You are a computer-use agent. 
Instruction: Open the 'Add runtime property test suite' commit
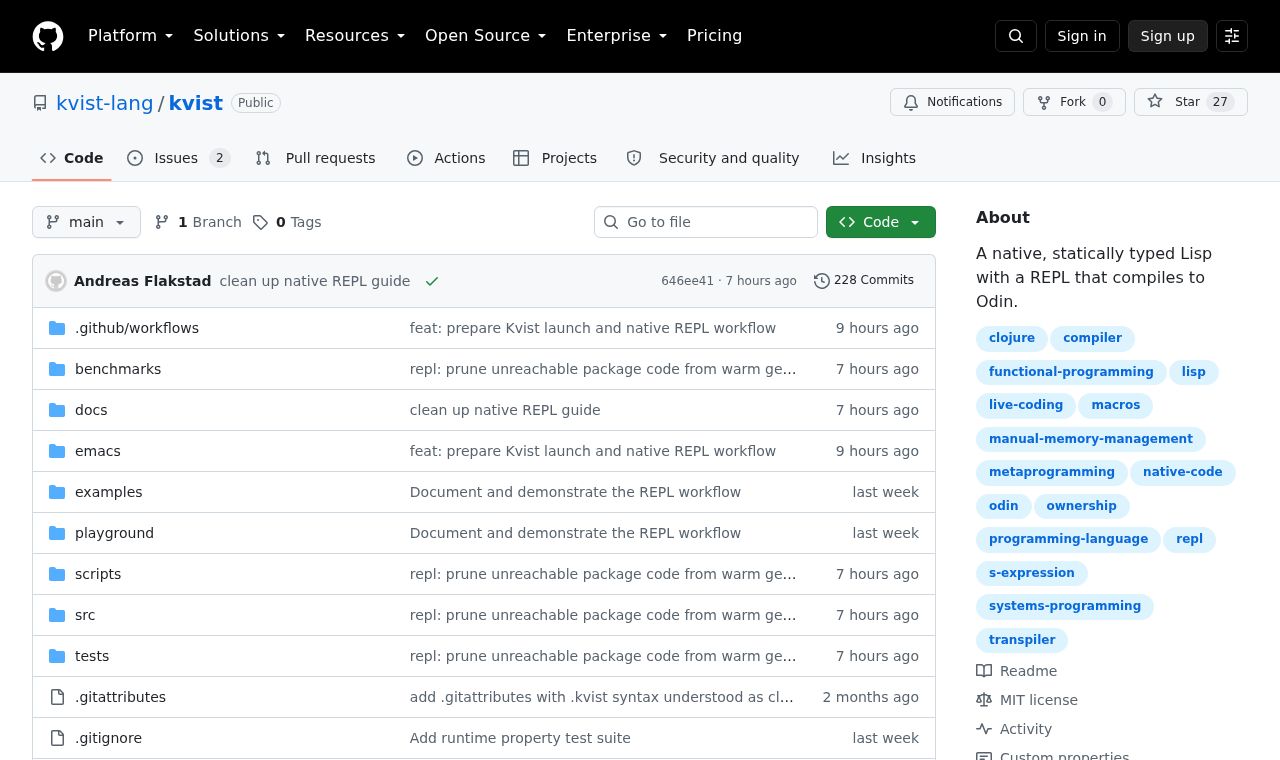520,738
